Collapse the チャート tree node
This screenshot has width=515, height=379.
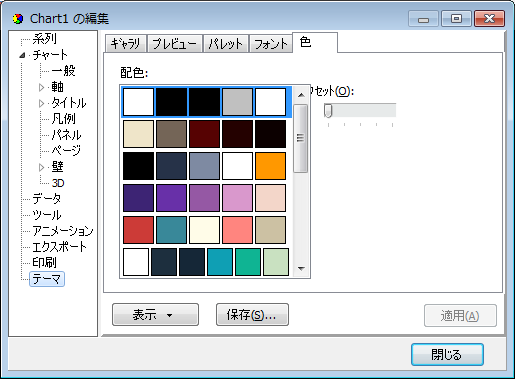click(x=22, y=55)
